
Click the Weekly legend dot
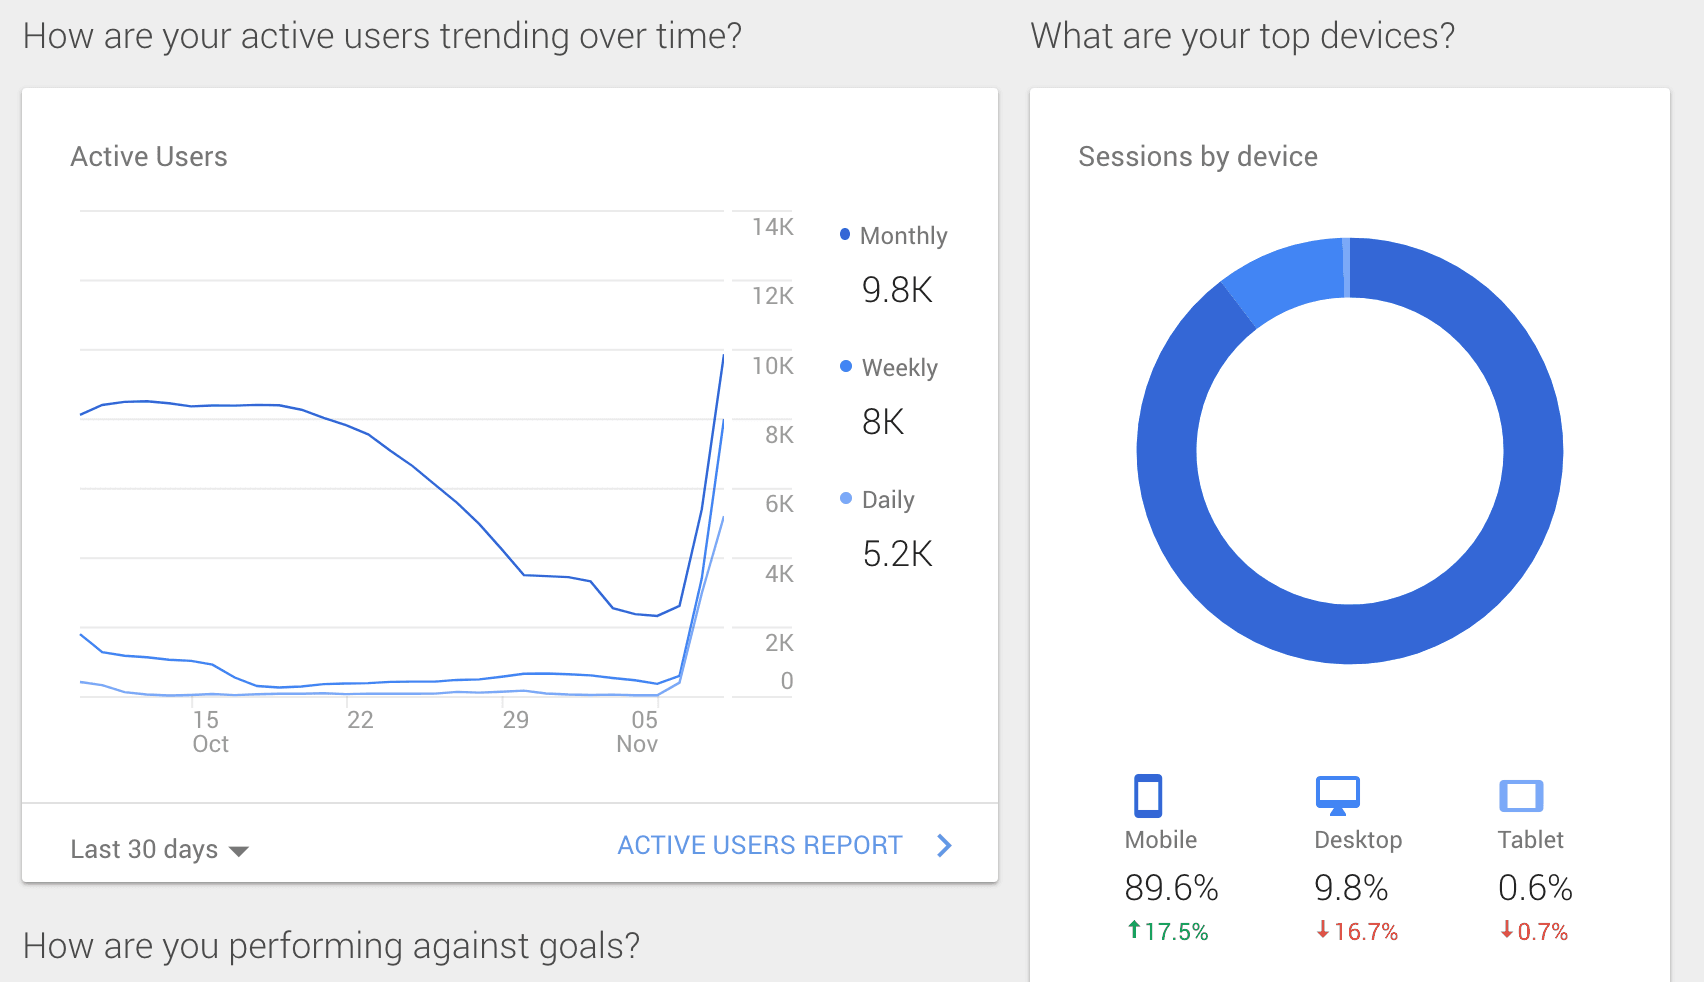(846, 367)
